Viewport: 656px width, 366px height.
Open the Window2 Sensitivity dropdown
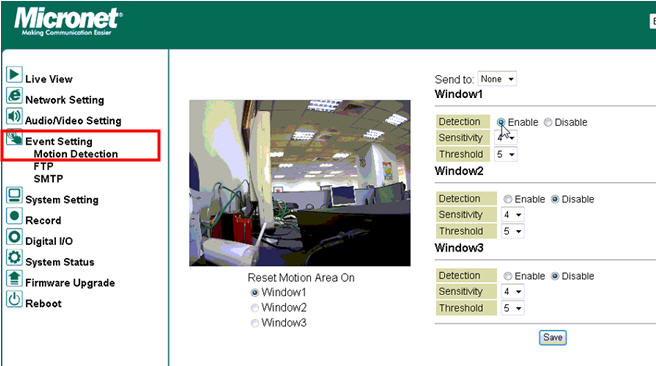click(512, 215)
